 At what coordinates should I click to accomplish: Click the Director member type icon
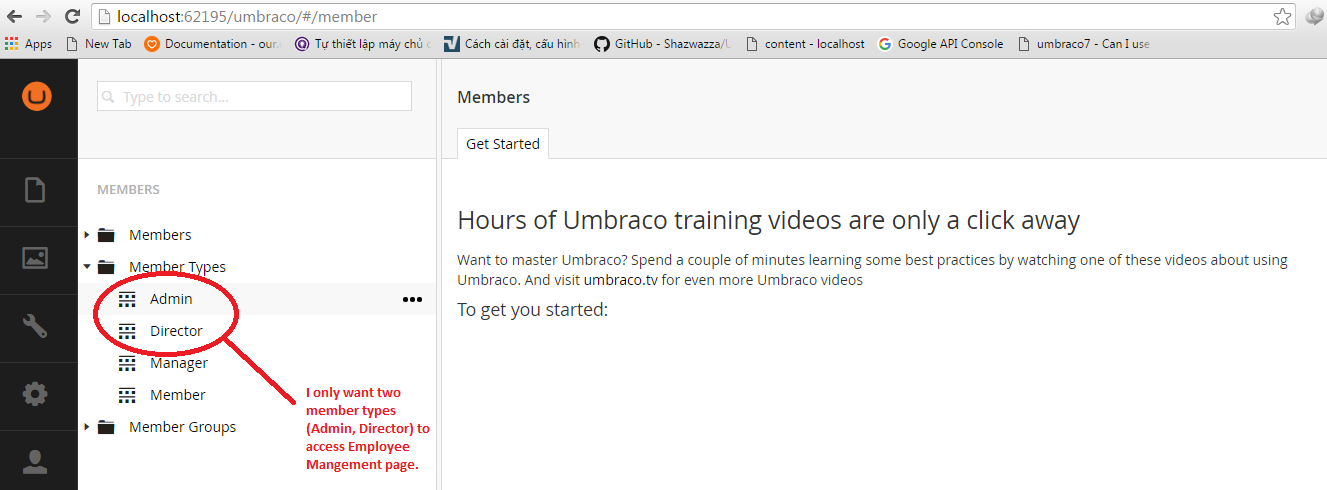pos(127,331)
